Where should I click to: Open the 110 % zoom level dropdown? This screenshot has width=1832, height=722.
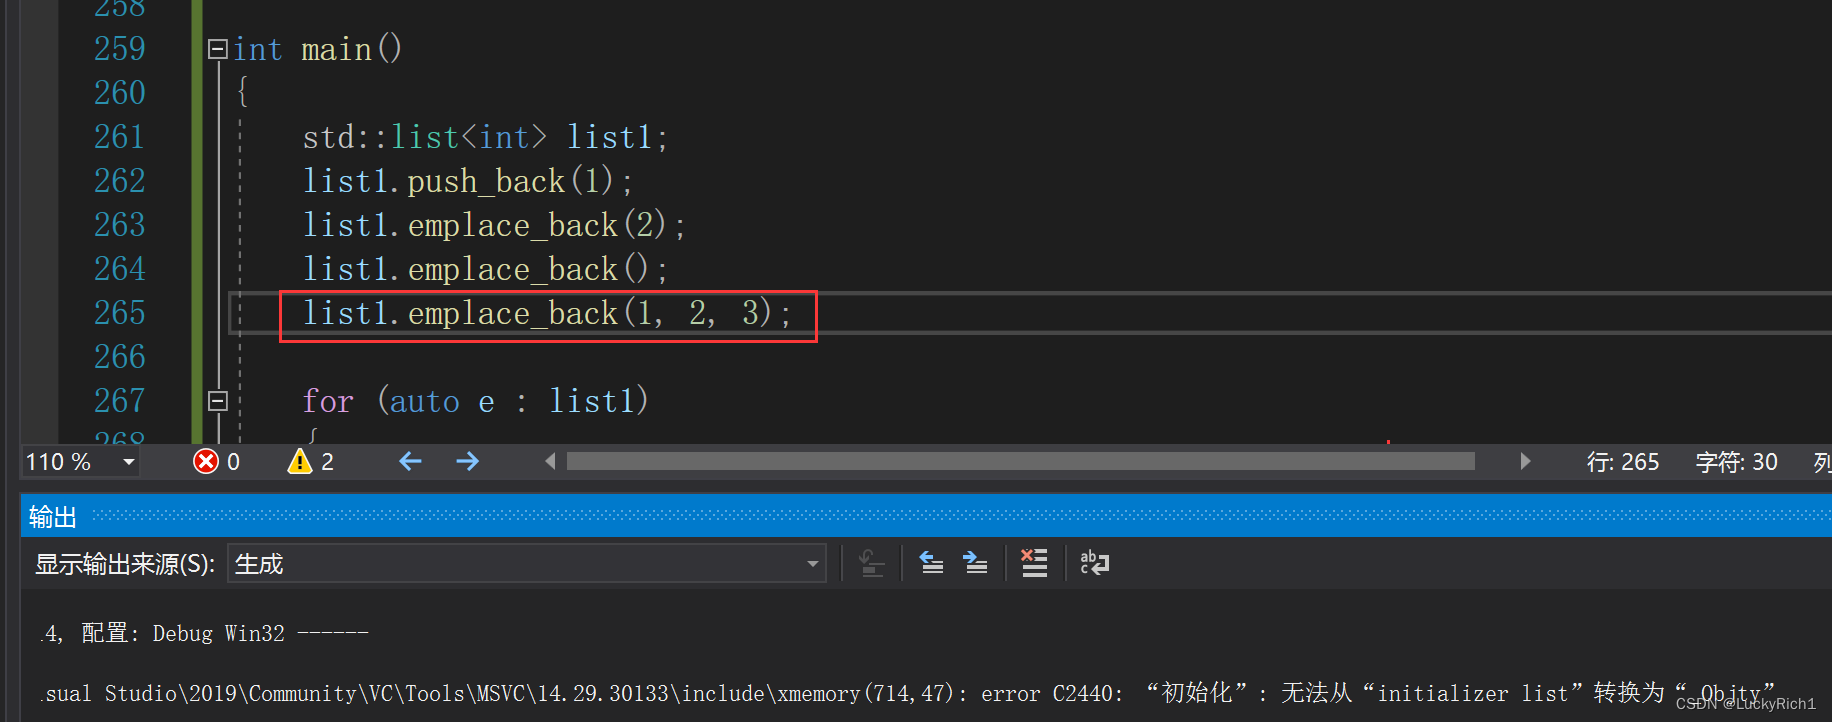[129, 462]
